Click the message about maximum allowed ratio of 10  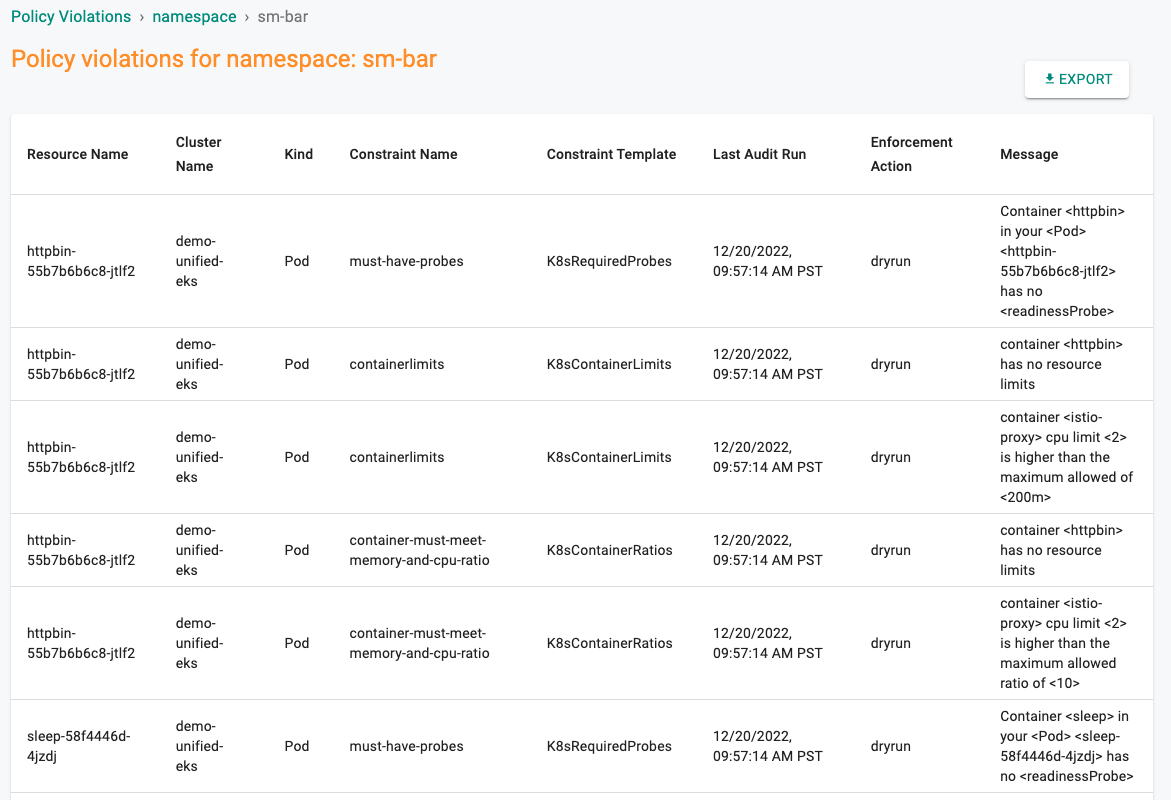click(1063, 643)
